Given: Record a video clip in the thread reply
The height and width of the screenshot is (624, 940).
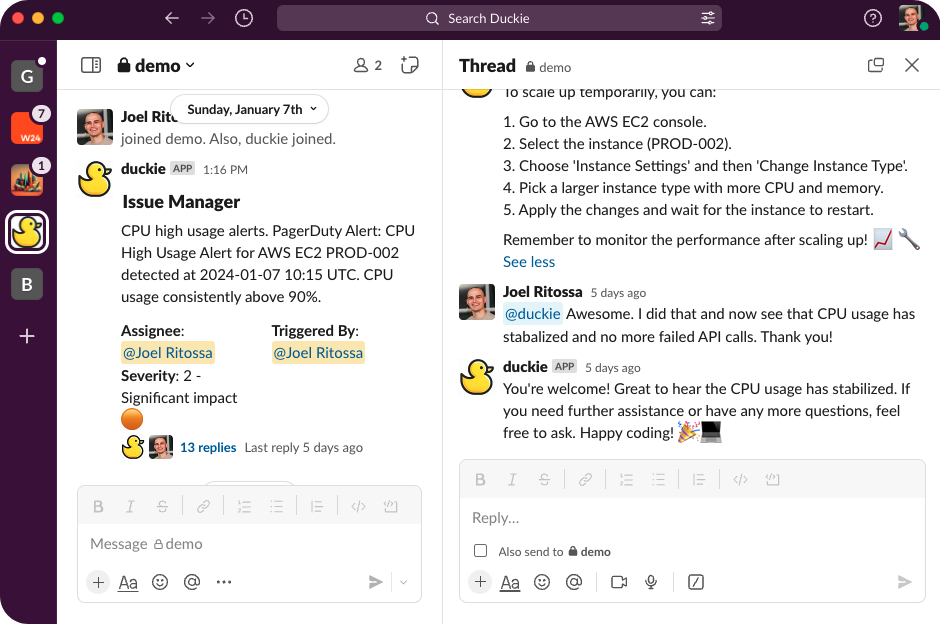Looking at the screenshot, I should (x=619, y=582).
